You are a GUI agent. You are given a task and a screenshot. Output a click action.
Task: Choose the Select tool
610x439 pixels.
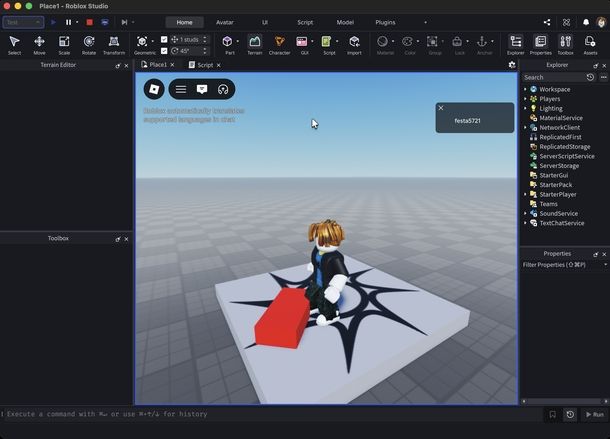(14, 45)
